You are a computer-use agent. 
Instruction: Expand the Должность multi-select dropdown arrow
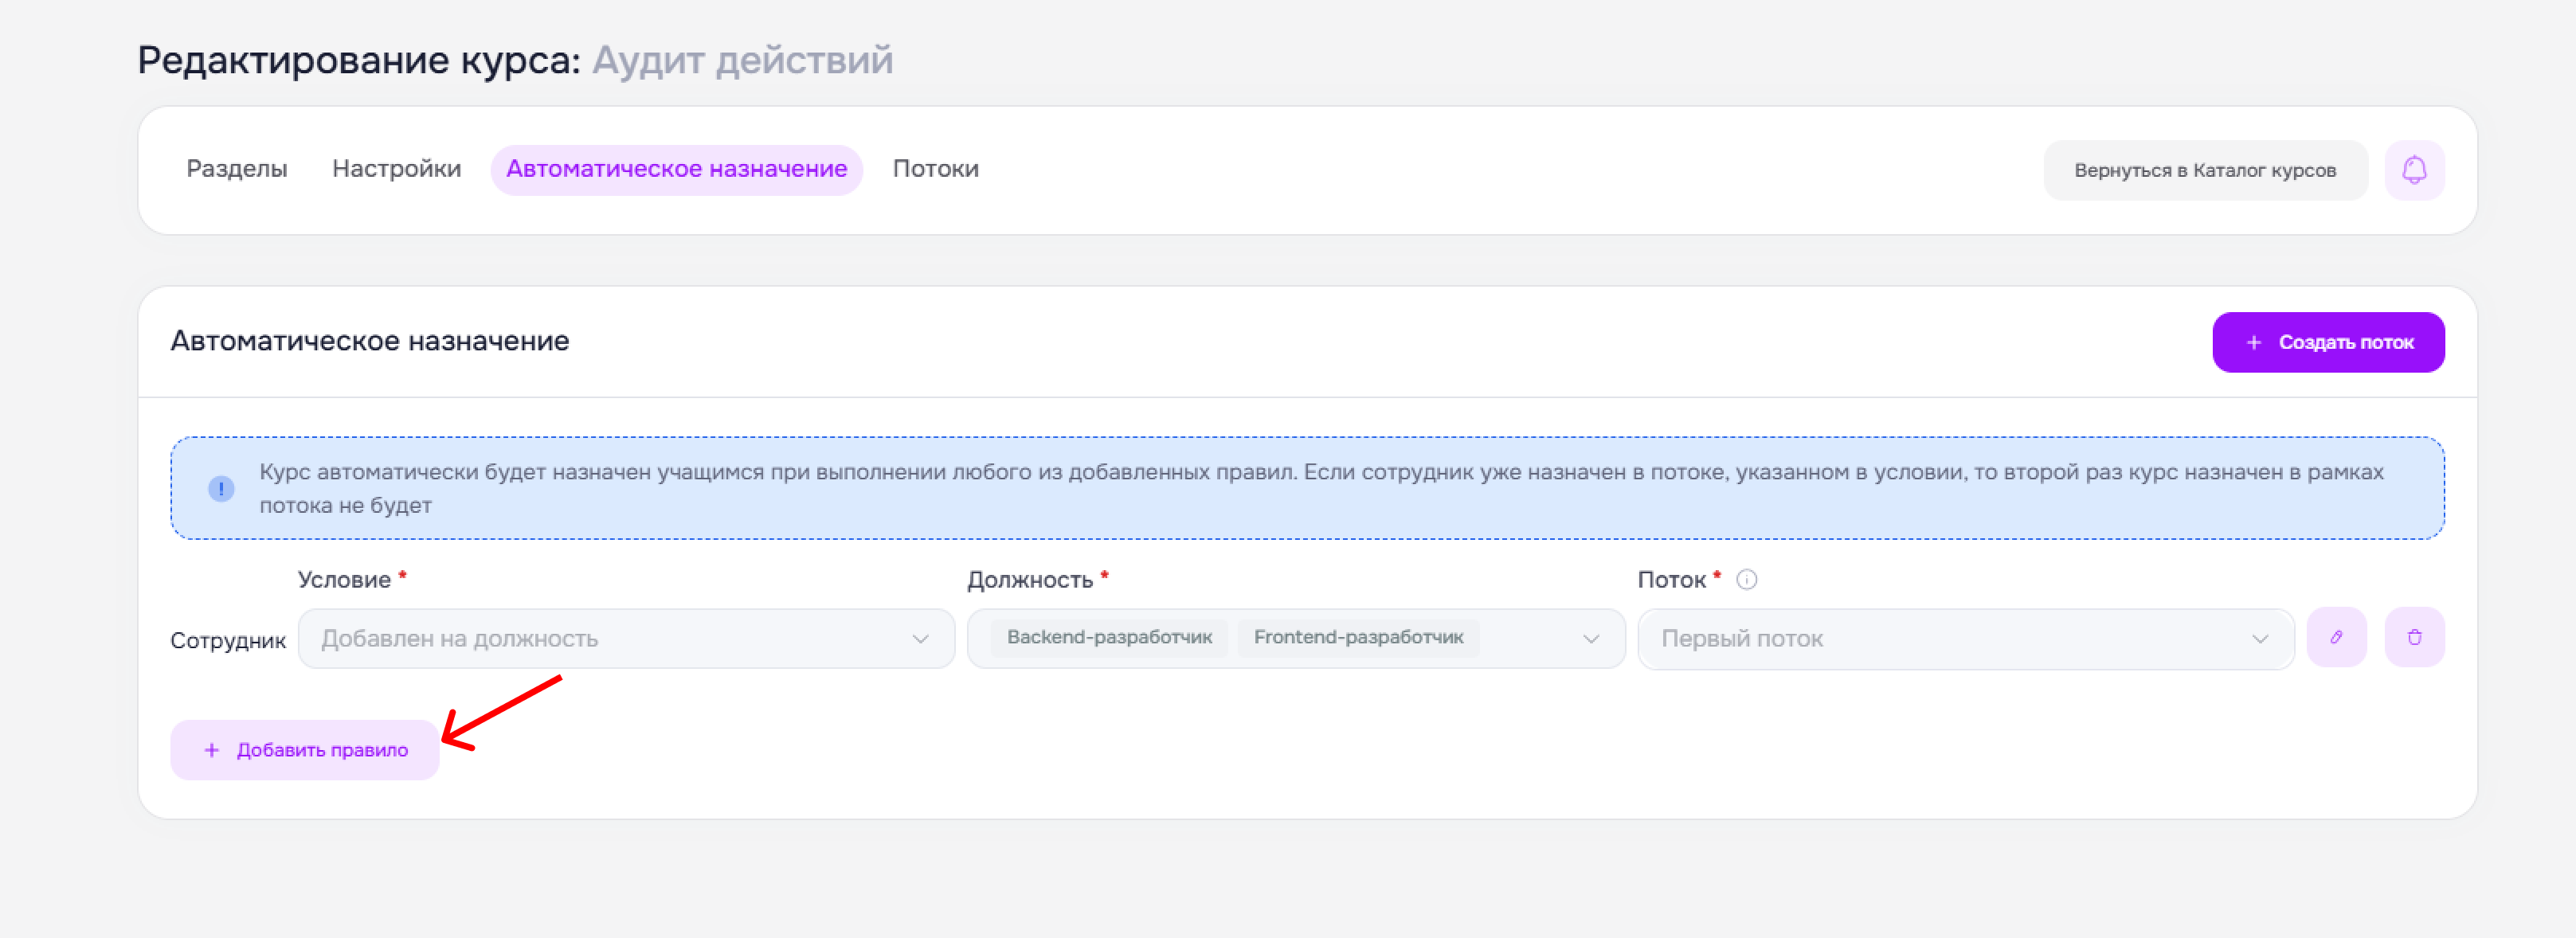[x=1590, y=638]
